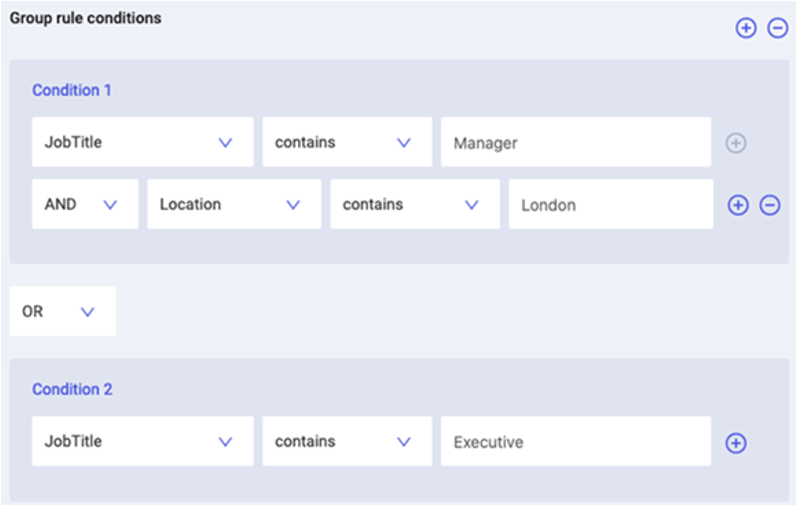Add a rule after the London row

(x=738, y=205)
